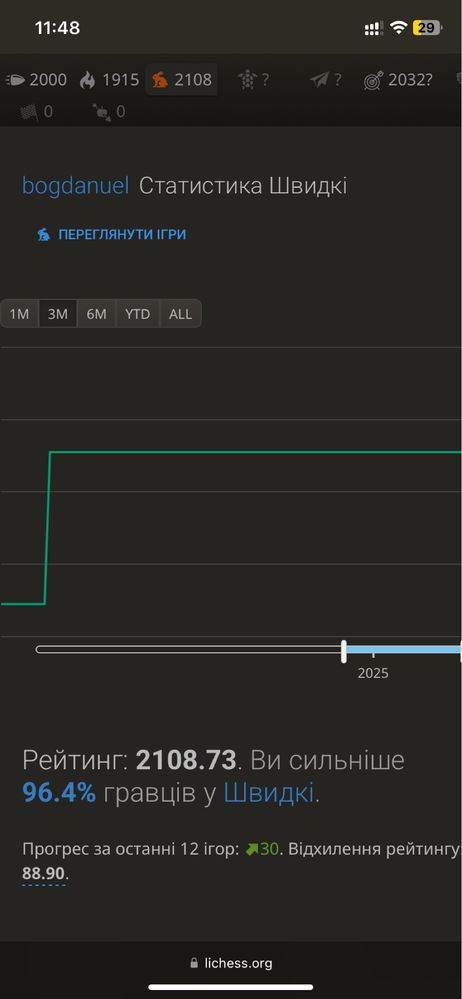Open Classical turtle rating stats
462x999 pixels.
tap(254, 80)
